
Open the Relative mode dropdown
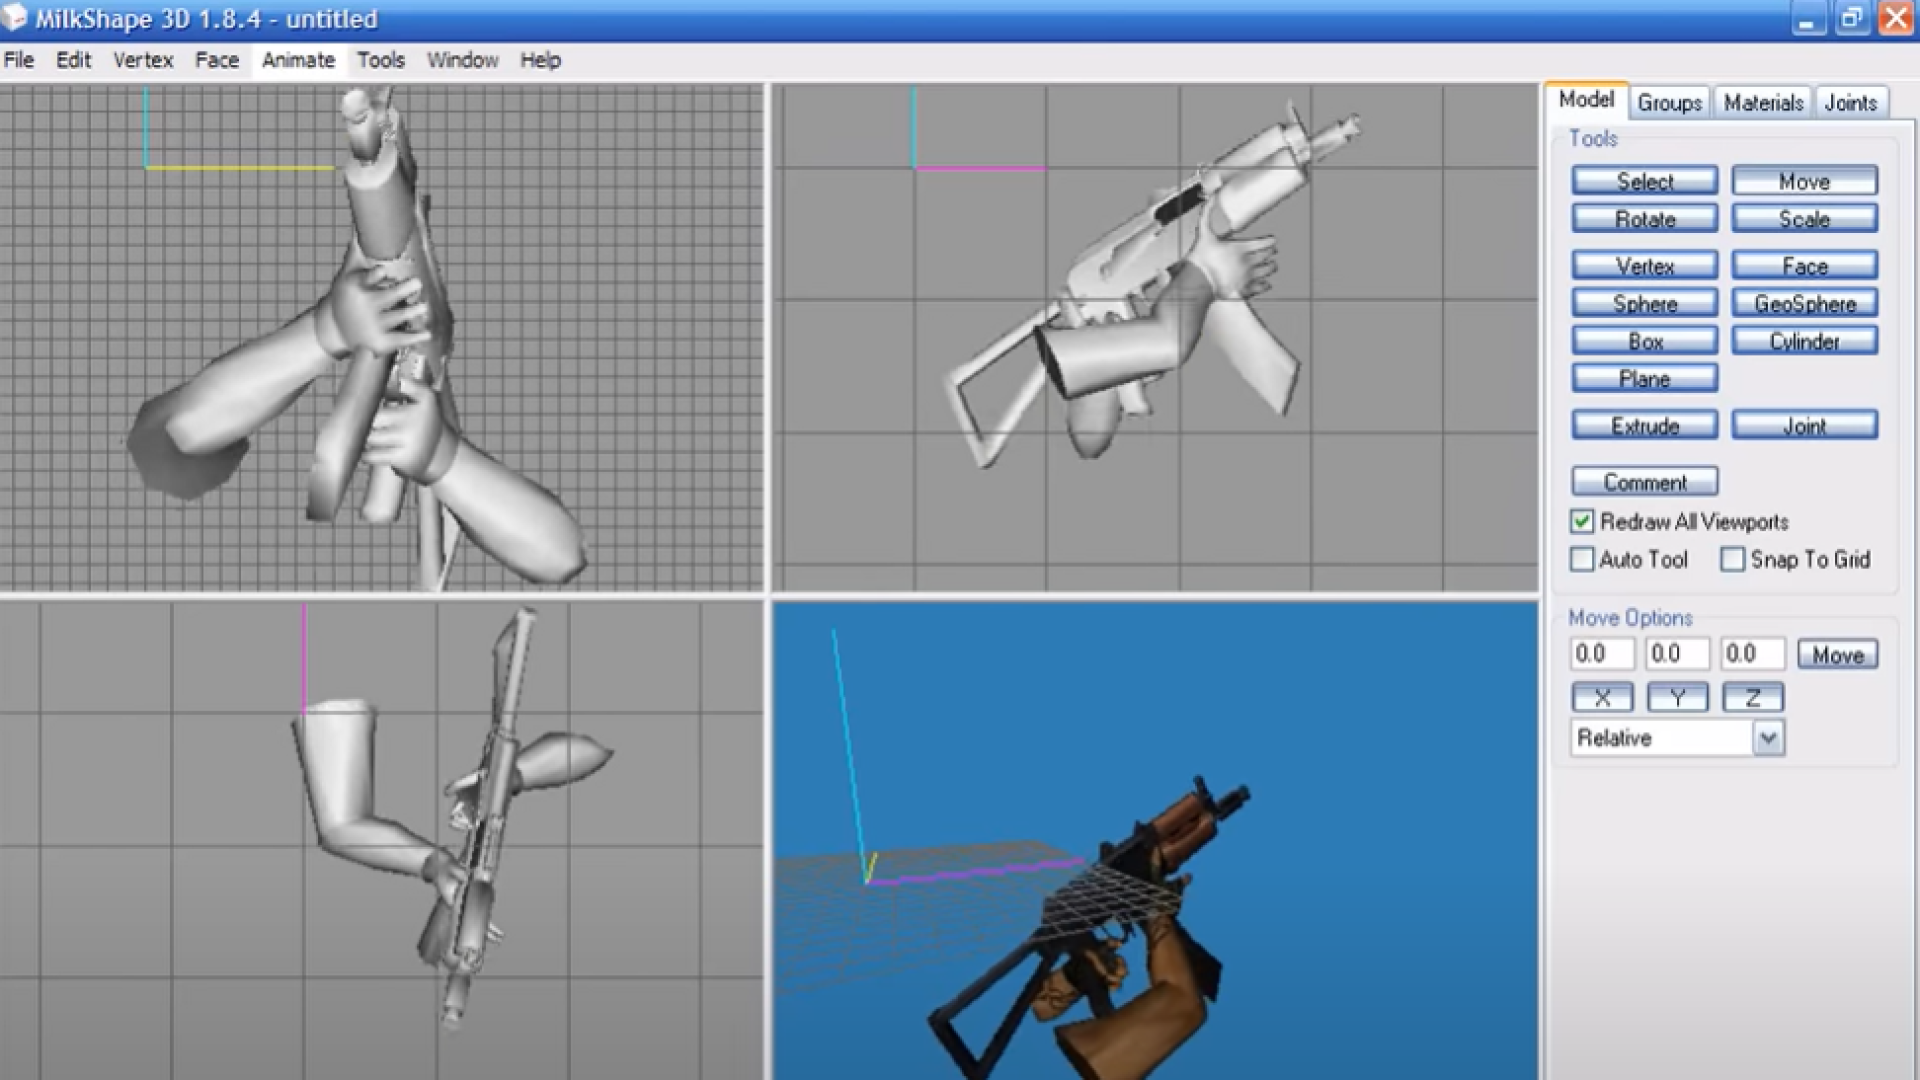pyautogui.click(x=1767, y=739)
